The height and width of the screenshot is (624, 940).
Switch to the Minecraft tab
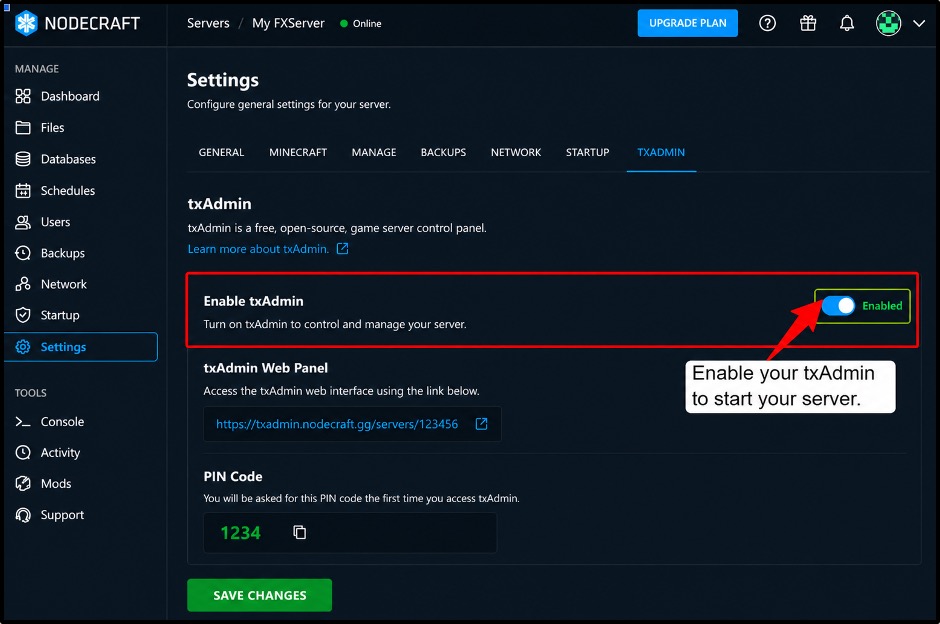[x=298, y=152]
